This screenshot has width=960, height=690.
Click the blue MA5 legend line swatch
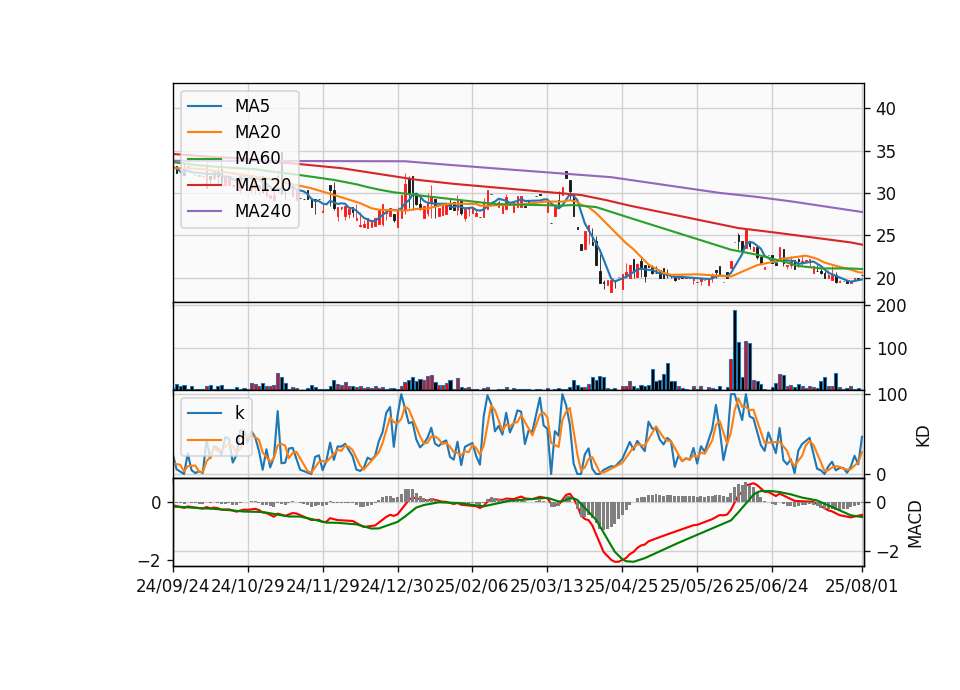click(204, 107)
